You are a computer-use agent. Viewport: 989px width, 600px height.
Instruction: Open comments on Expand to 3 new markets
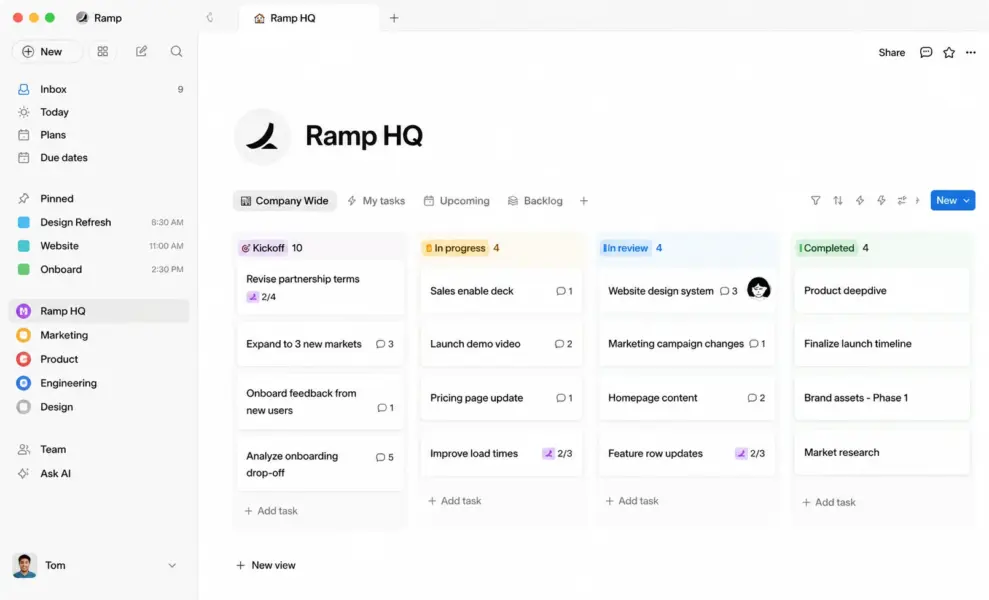[x=385, y=344]
